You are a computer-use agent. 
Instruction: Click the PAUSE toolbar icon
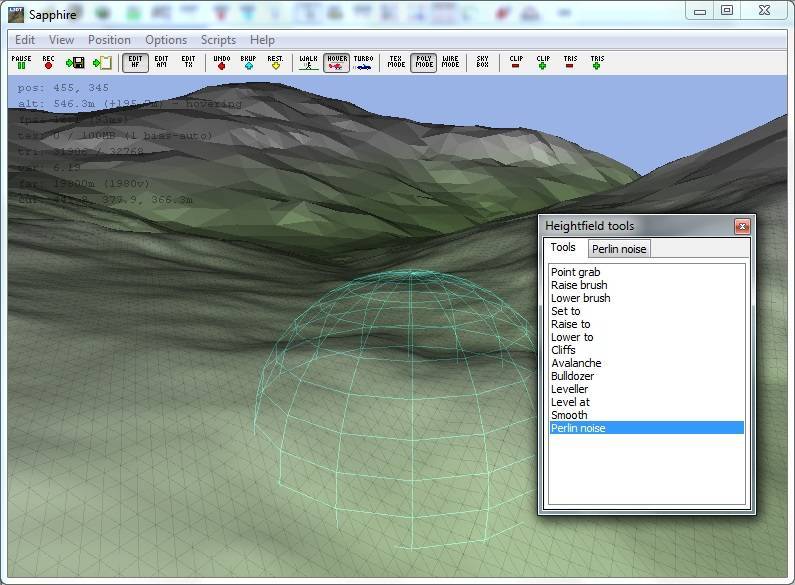tap(21, 63)
